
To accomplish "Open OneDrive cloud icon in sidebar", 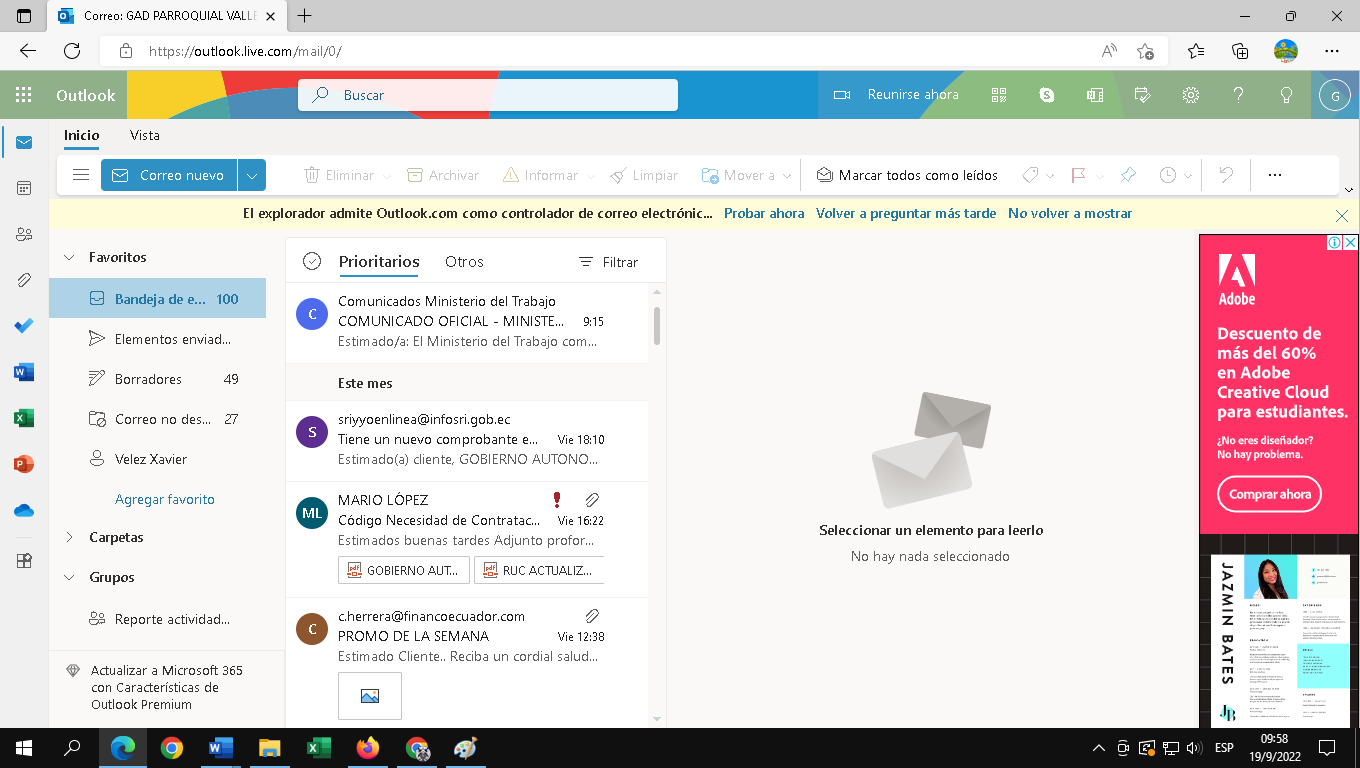I will coord(24,510).
